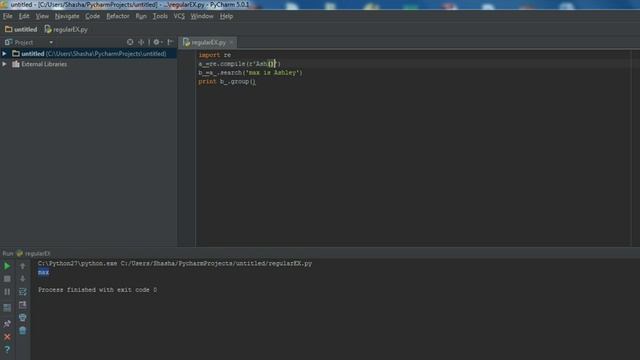Click the Pause Output icon
Screen dimensions: 640x360
[x=7, y=292]
